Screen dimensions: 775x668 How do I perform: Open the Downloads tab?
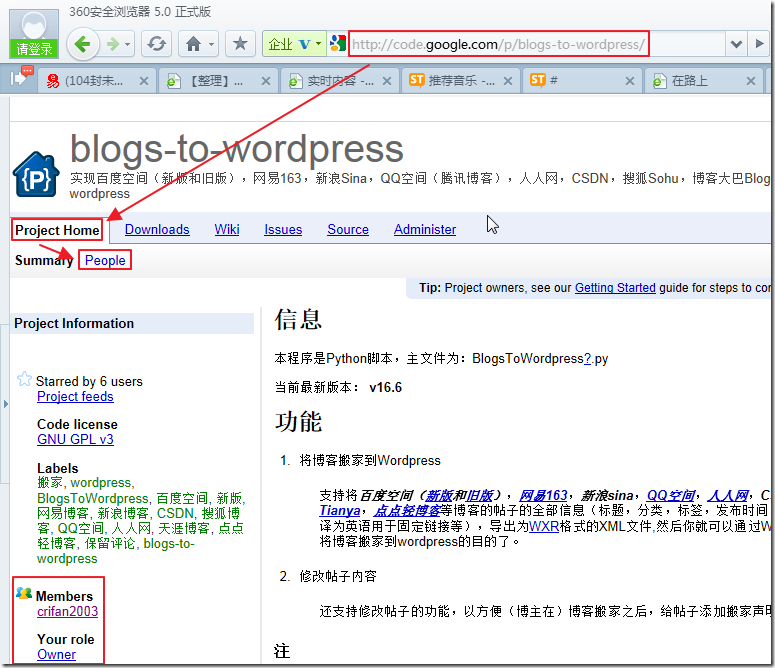point(157,229)
